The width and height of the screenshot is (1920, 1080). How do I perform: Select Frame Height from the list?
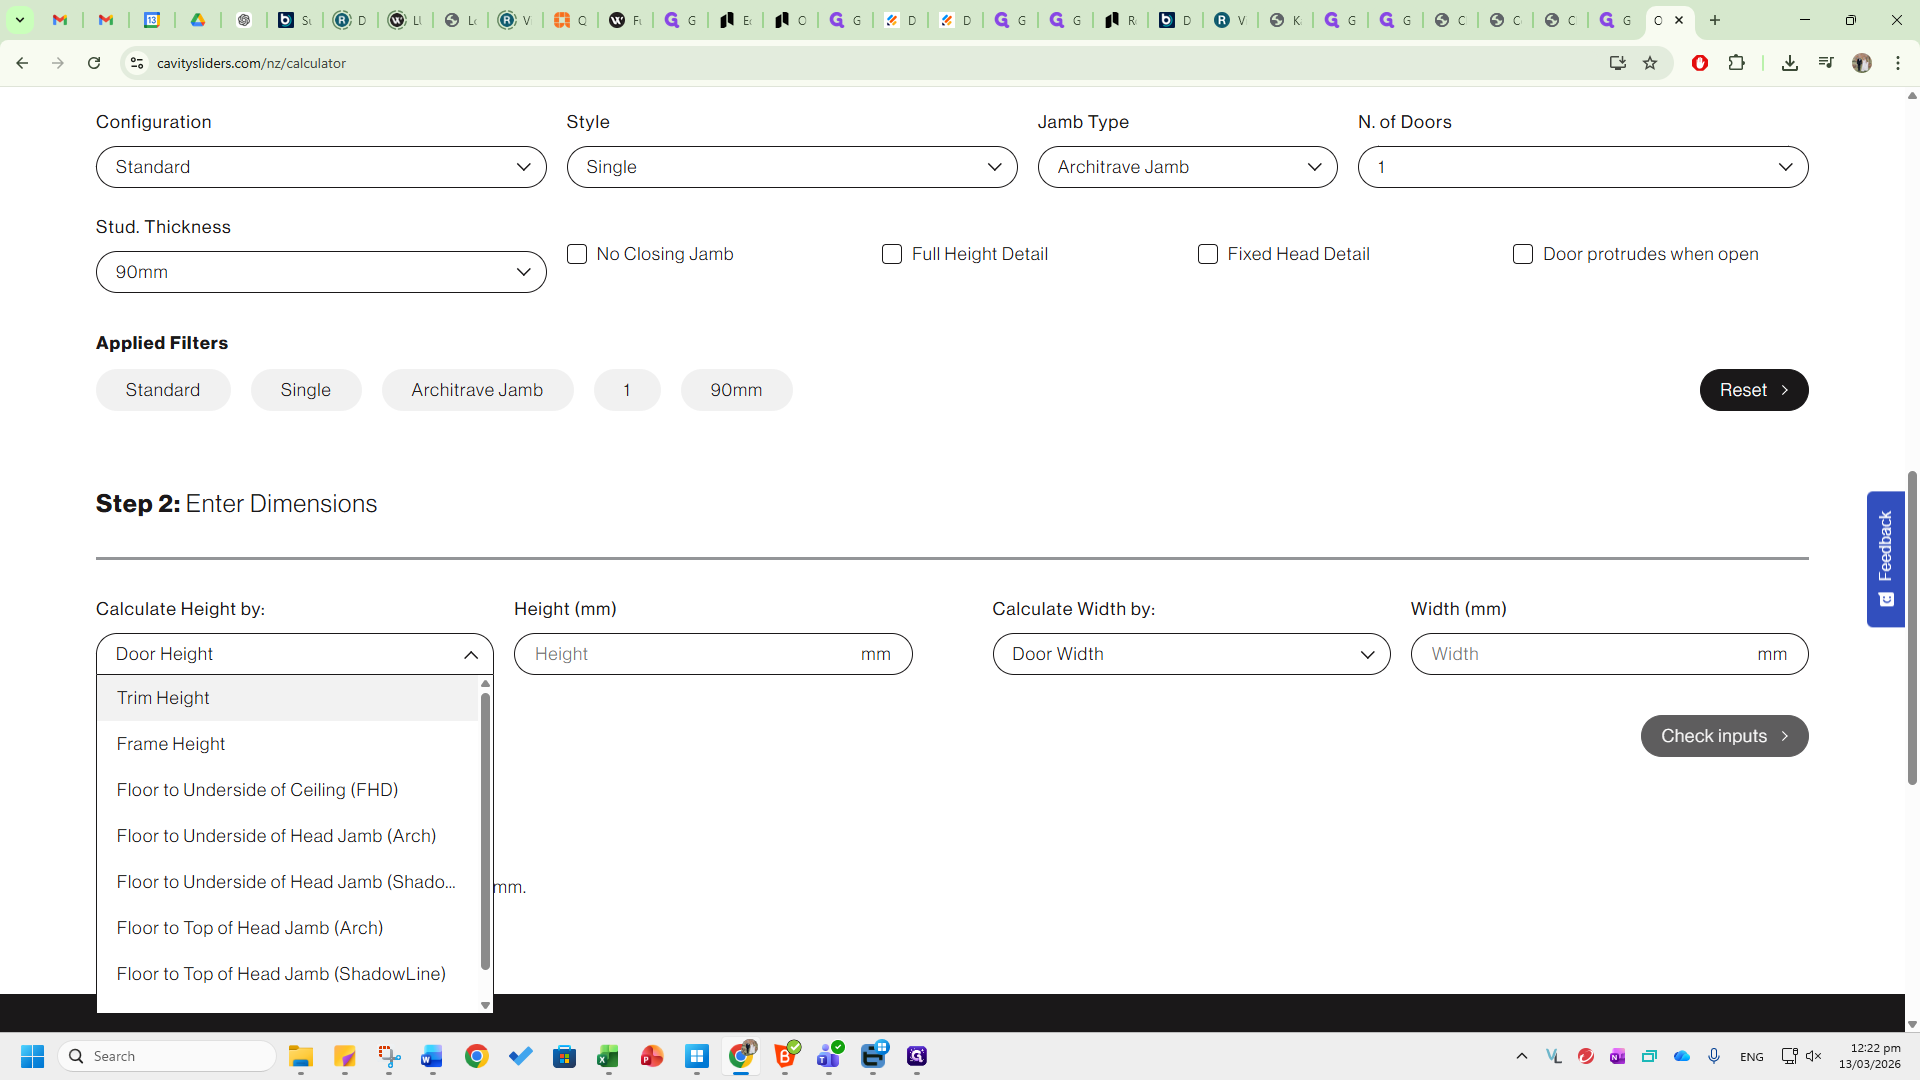(x=171, y=744)
